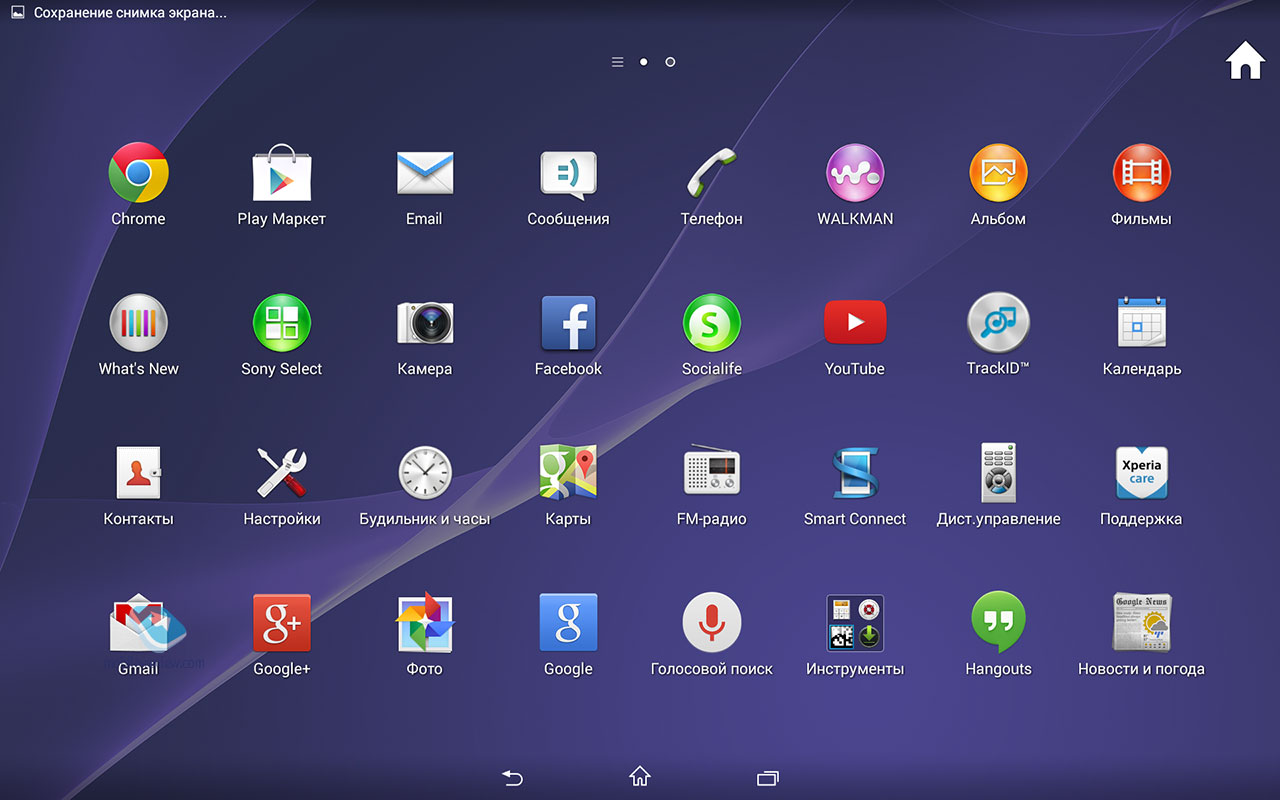Open the Камера app

point(425,323)
